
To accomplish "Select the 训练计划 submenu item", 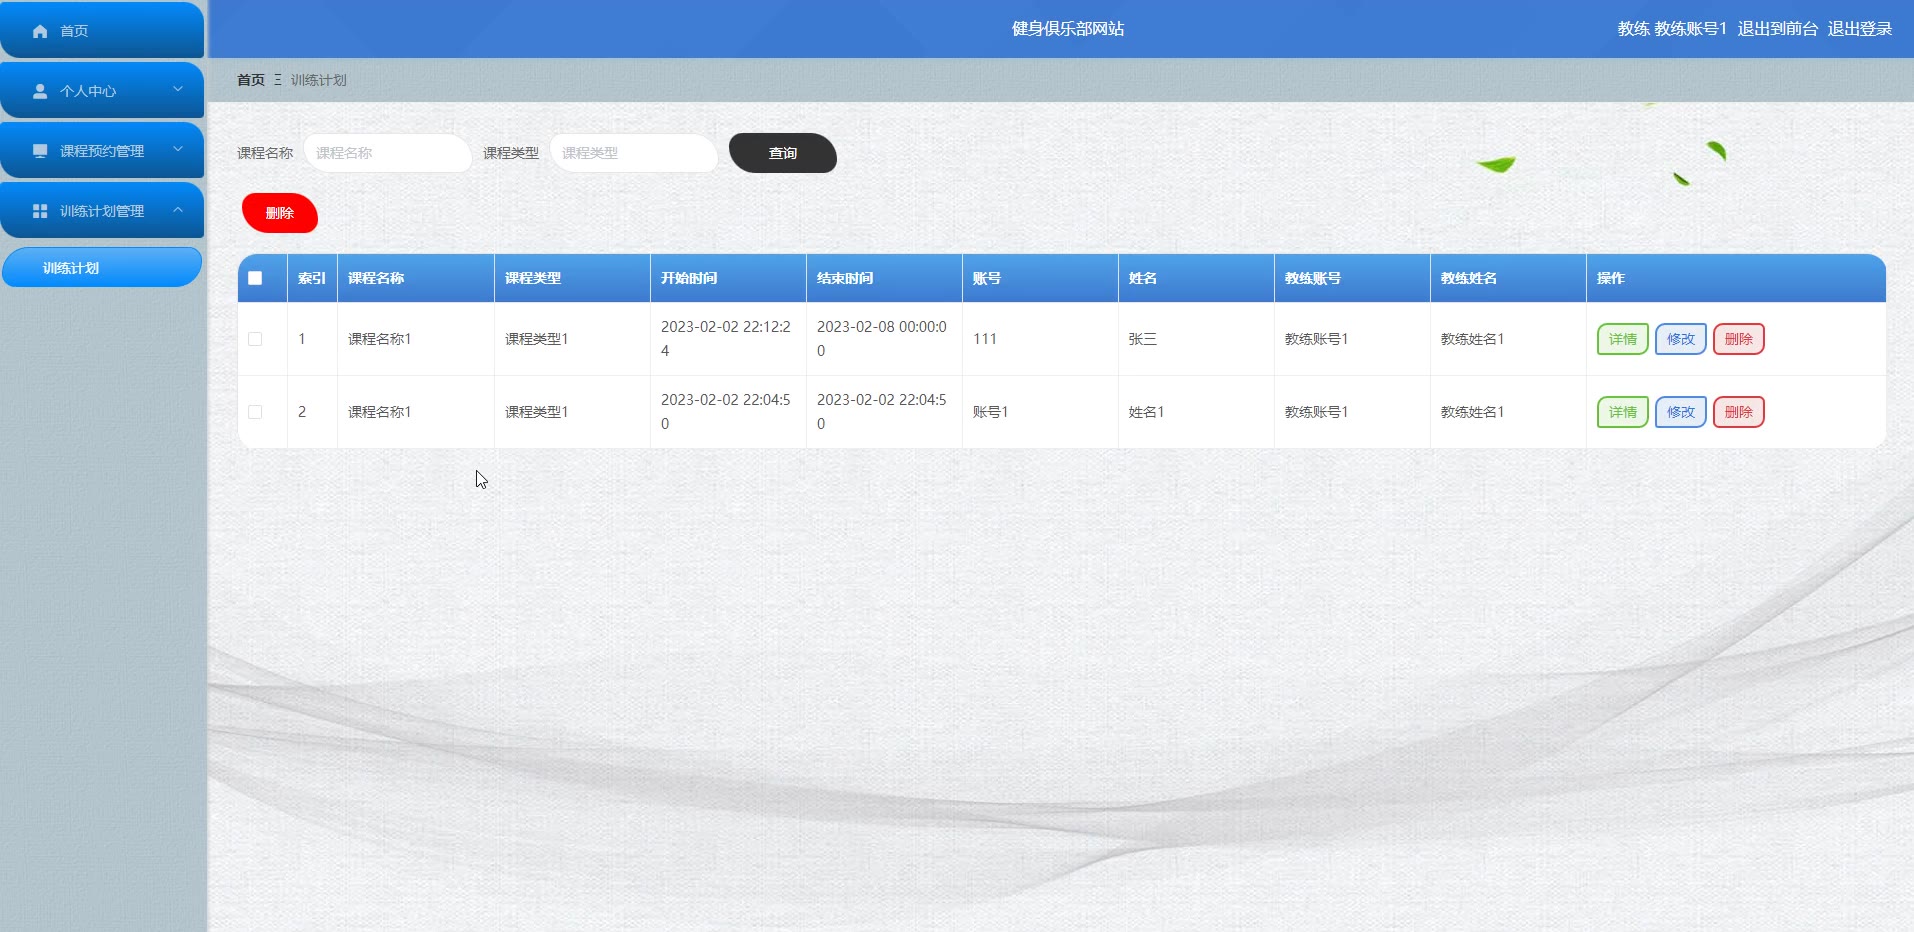I will pos(102,268).
